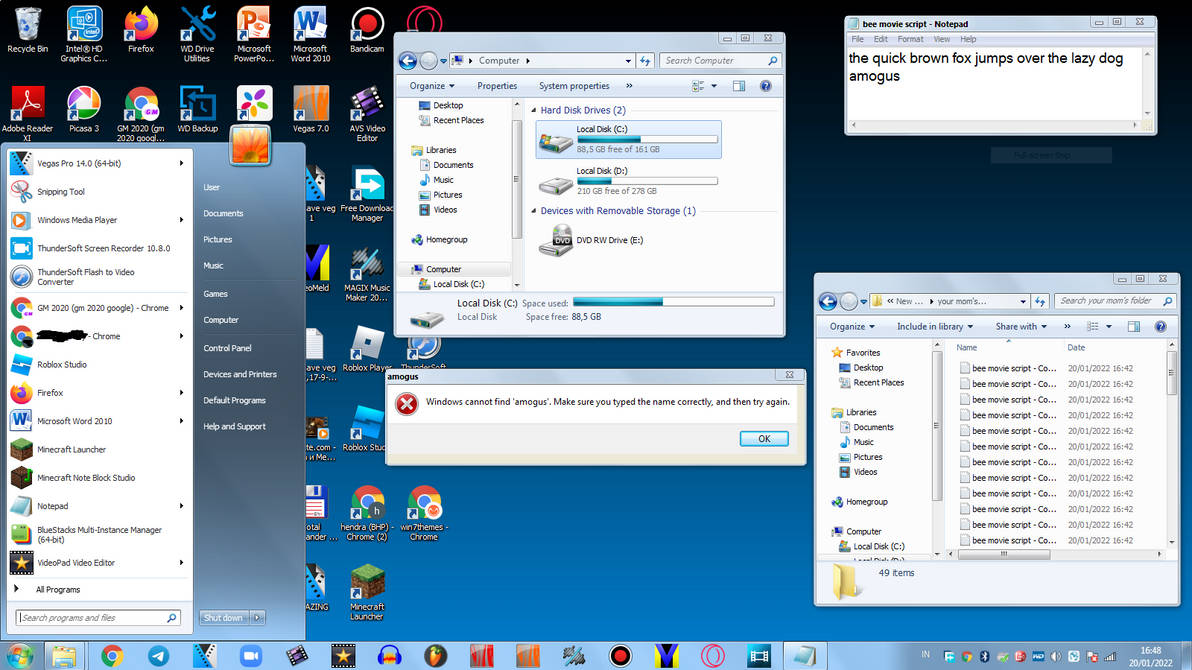Open the View menu in Notepad
The height and width of the screenshot is (670, 1192).
[940, 39]
